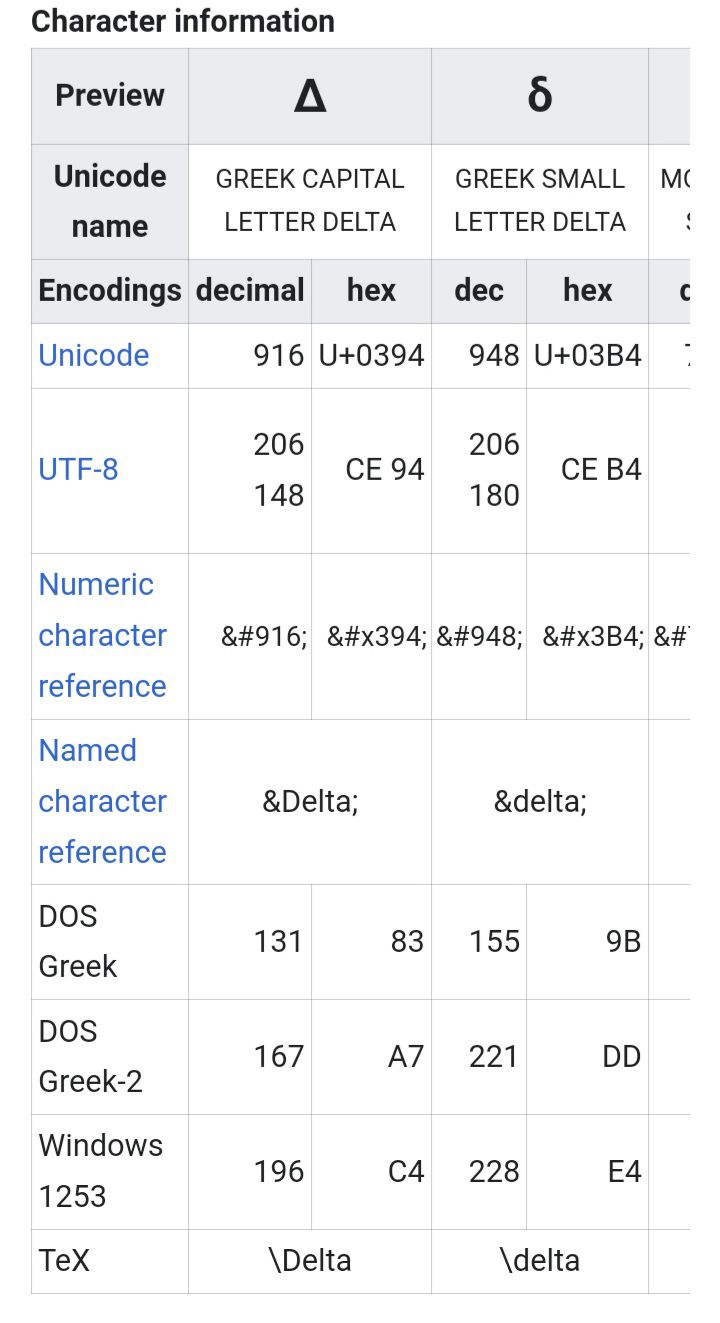Click the small delta preview glyph
This screenshot has height=1323, width=720.
pos(539,96)
